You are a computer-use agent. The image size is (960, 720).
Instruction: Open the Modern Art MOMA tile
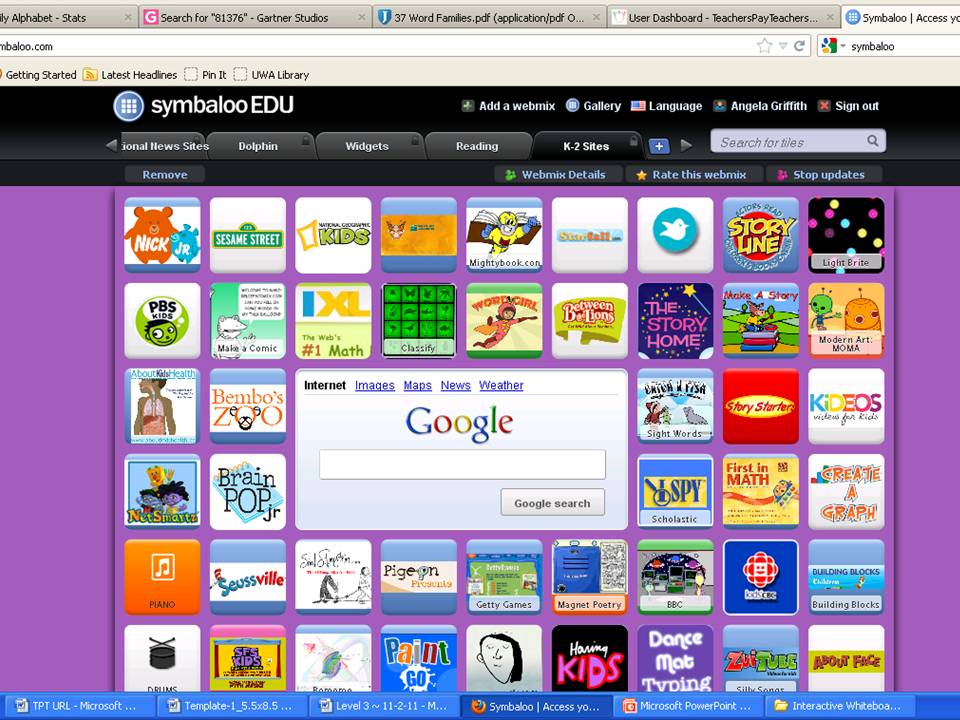[x=846, y=321]
